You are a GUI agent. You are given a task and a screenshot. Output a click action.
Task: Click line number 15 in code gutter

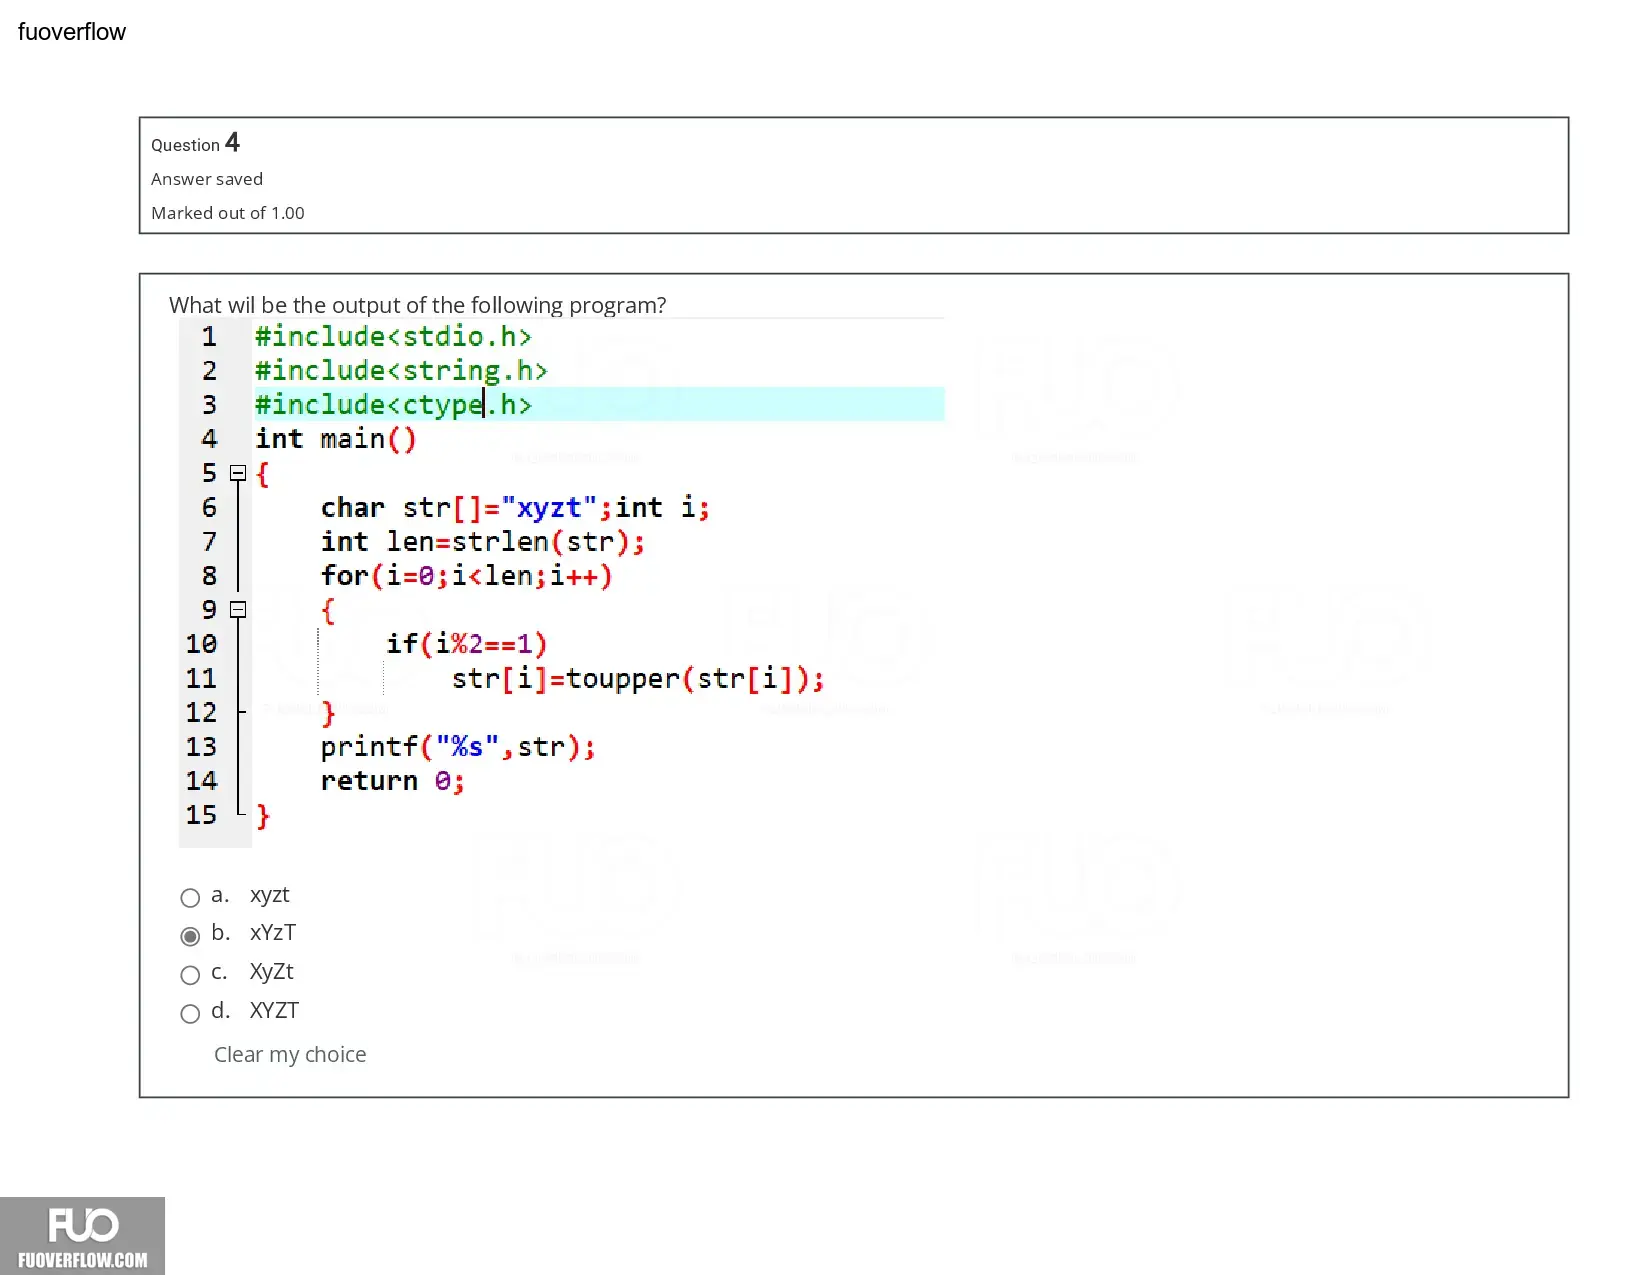(201, 815)
